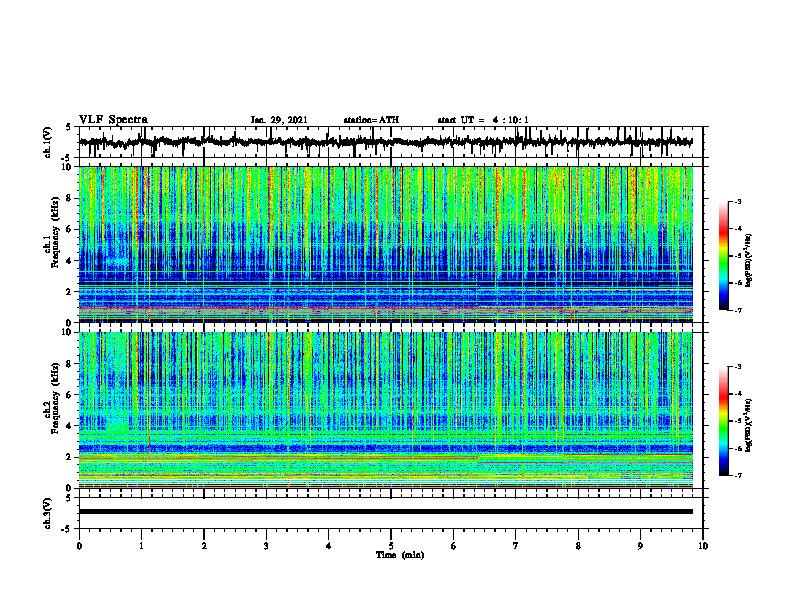Click the "-7" label below the ch.2 colorbar

tap(738, 475)
